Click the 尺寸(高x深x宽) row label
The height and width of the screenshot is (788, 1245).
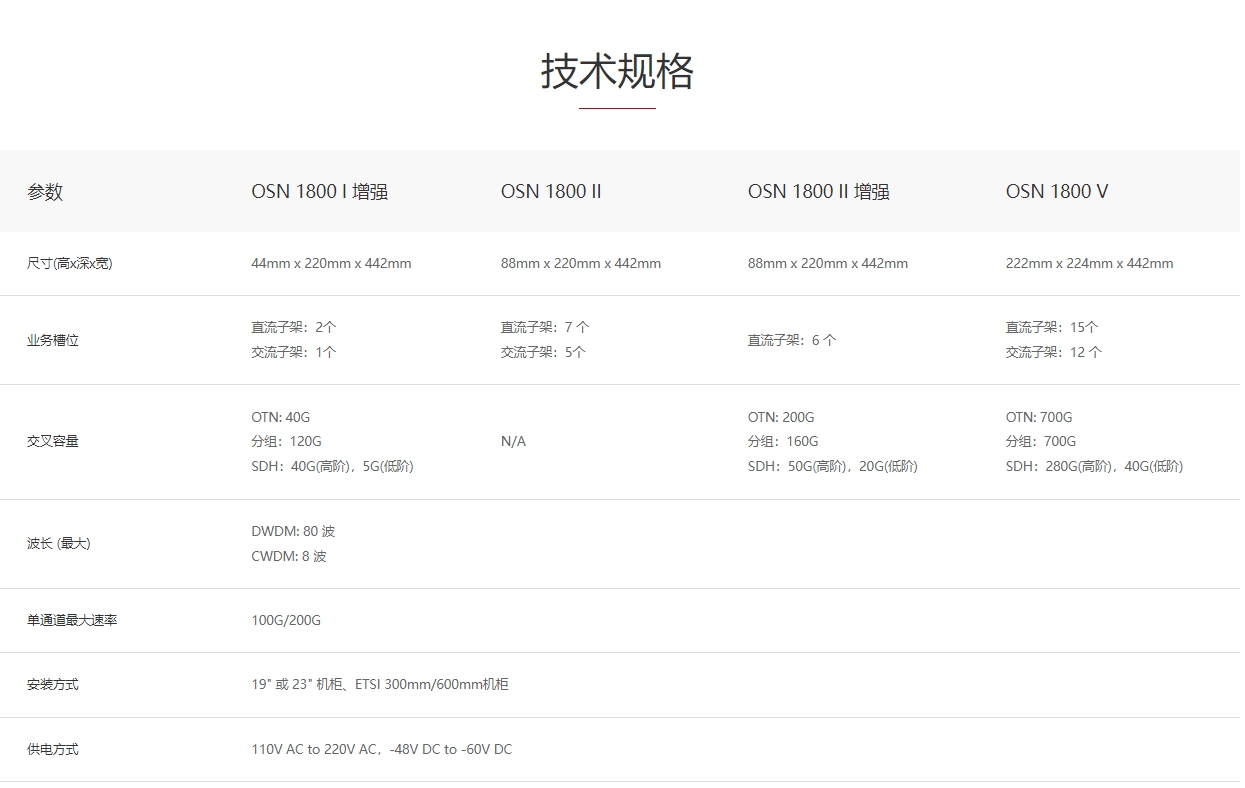(x=70, y=264)
